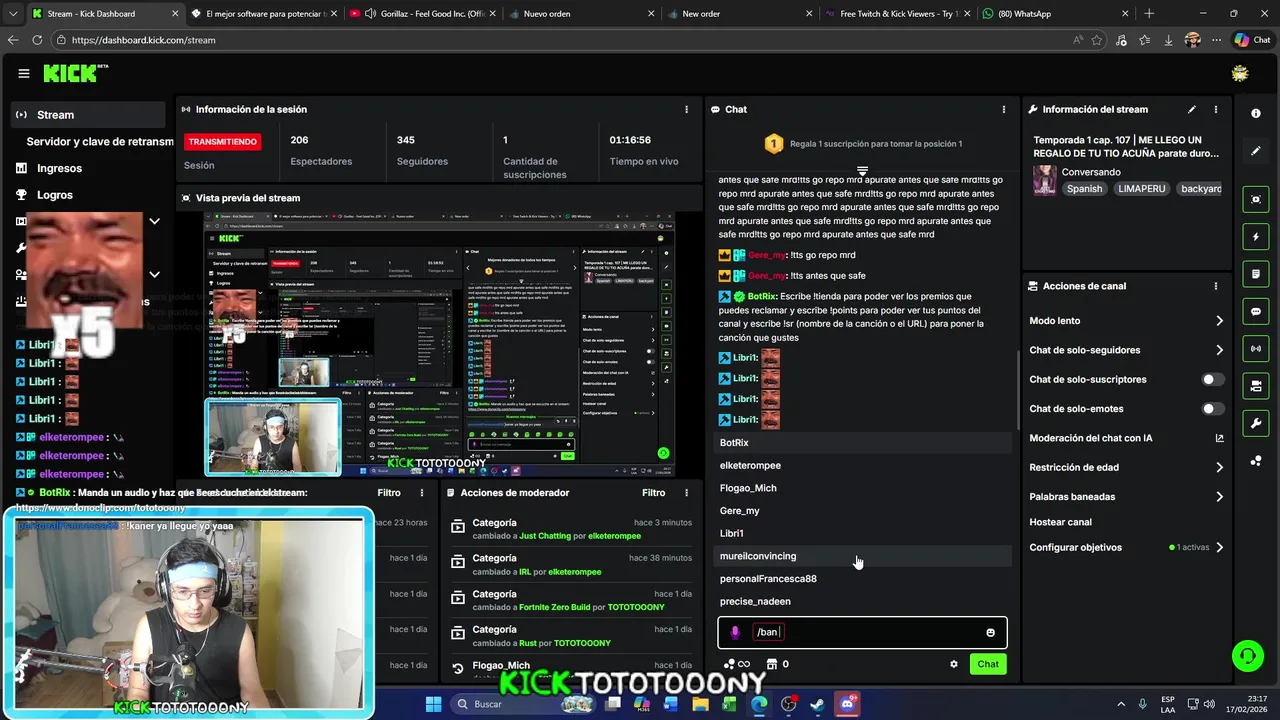Screen dimensions: 1280x720
Task: Click the camera icon in the right toolbar
Action: (x=1256, y=386)
